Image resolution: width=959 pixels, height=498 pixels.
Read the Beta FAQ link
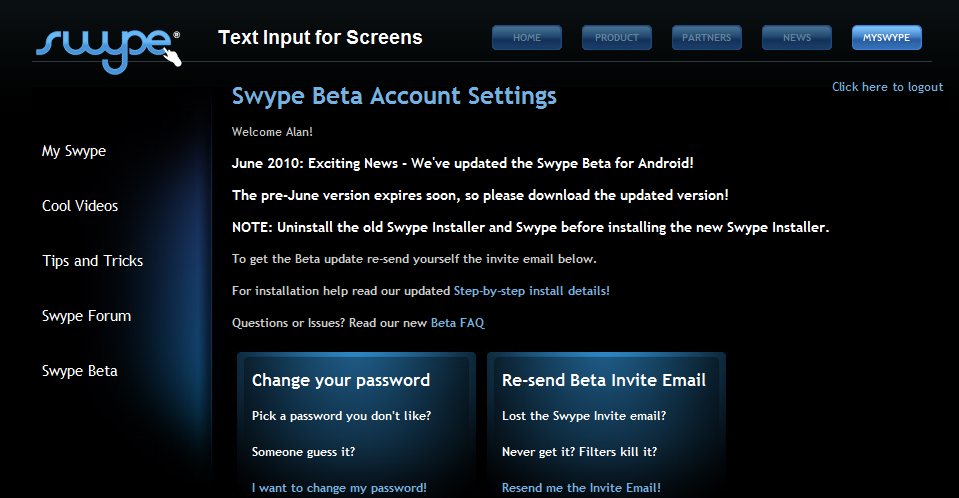coord(457,322)
